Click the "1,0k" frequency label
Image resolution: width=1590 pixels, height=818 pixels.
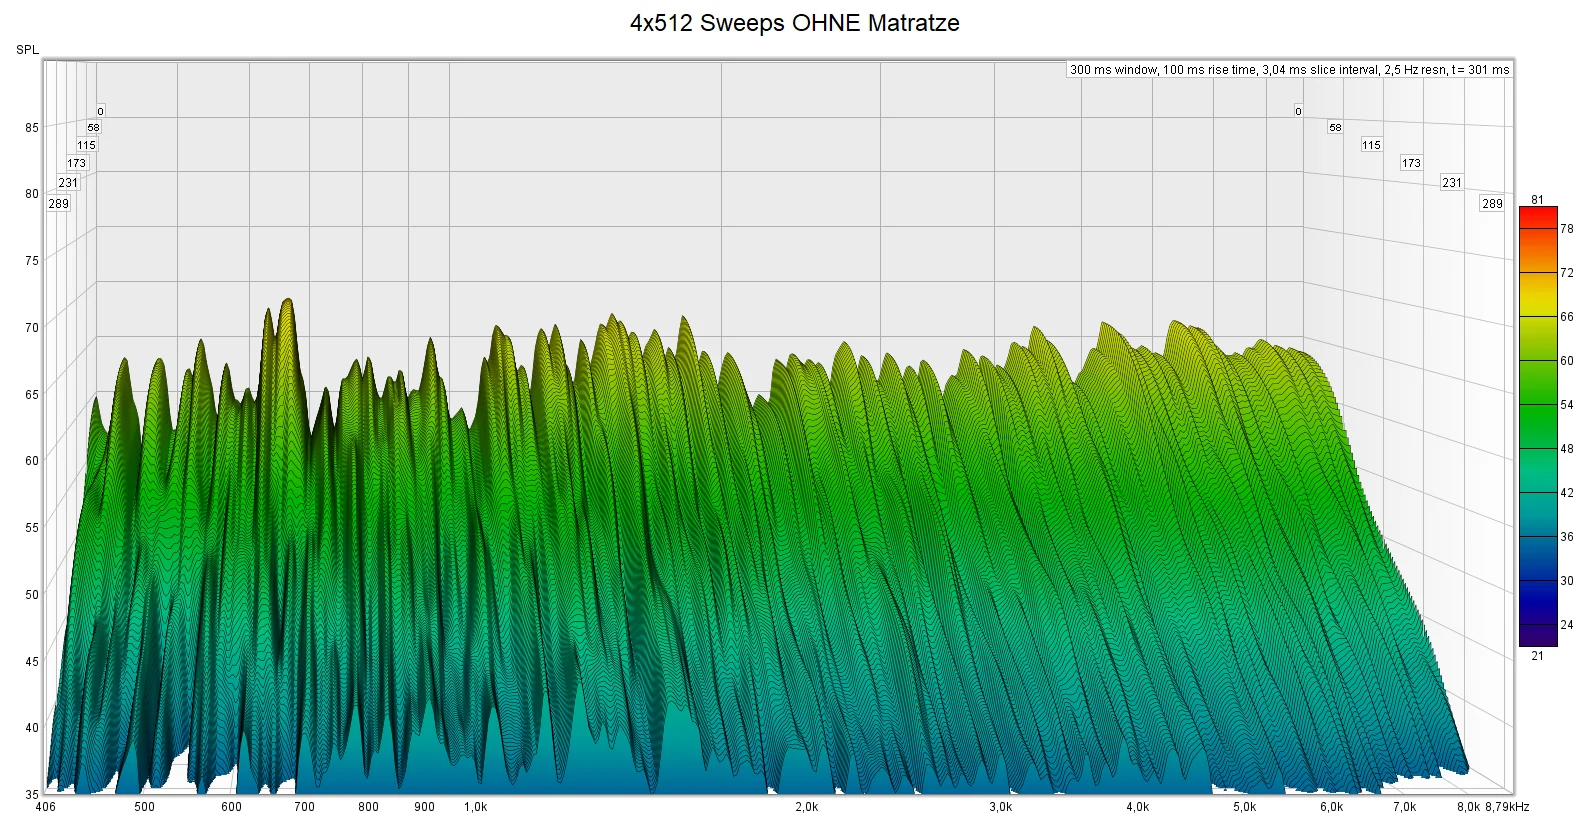475,807
